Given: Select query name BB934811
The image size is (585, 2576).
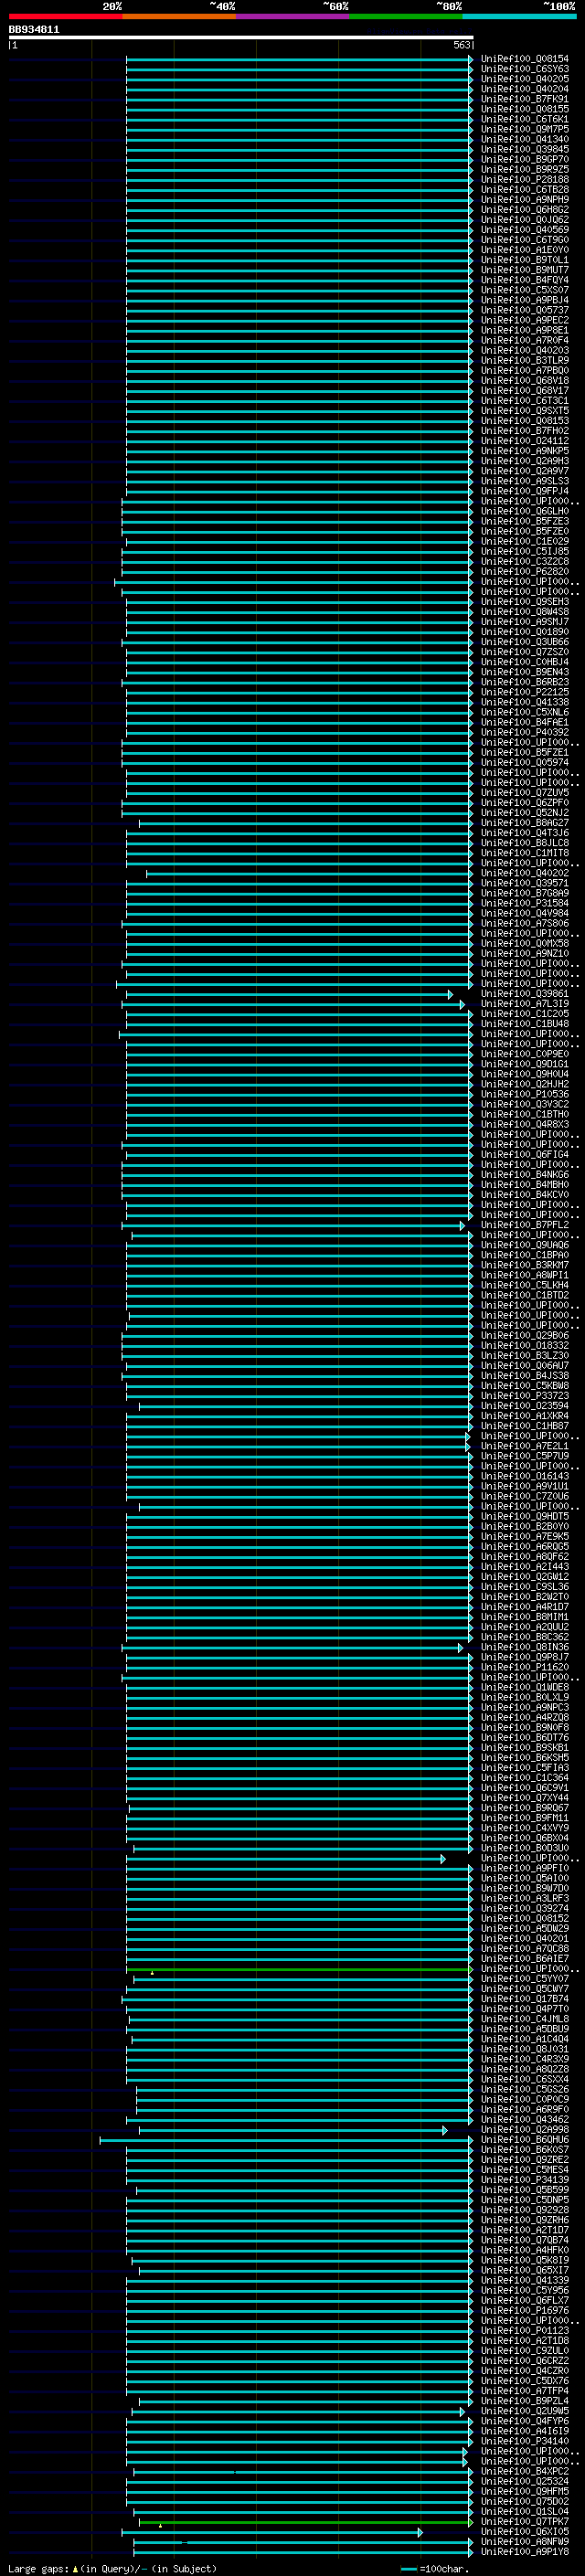Looking at the screenshot, I should point(34,30).
